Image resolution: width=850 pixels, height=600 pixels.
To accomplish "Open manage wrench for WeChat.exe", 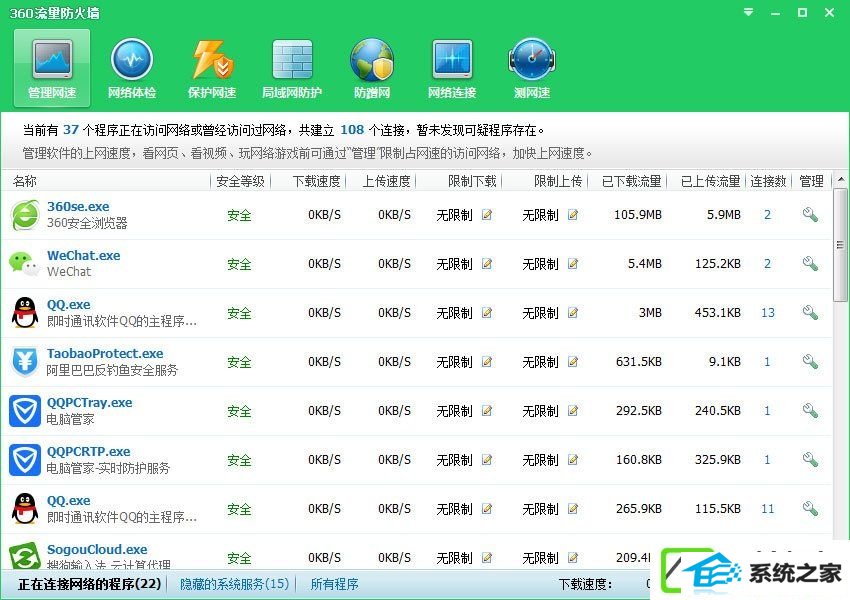I will pyautogui.click(x=810, y=264).
